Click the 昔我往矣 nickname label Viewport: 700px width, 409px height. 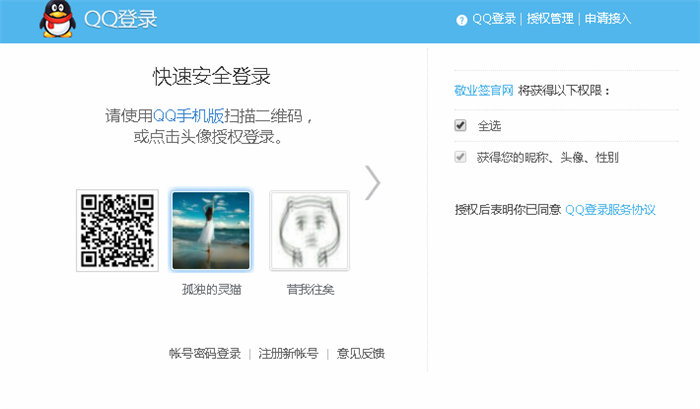click(309, 290)
